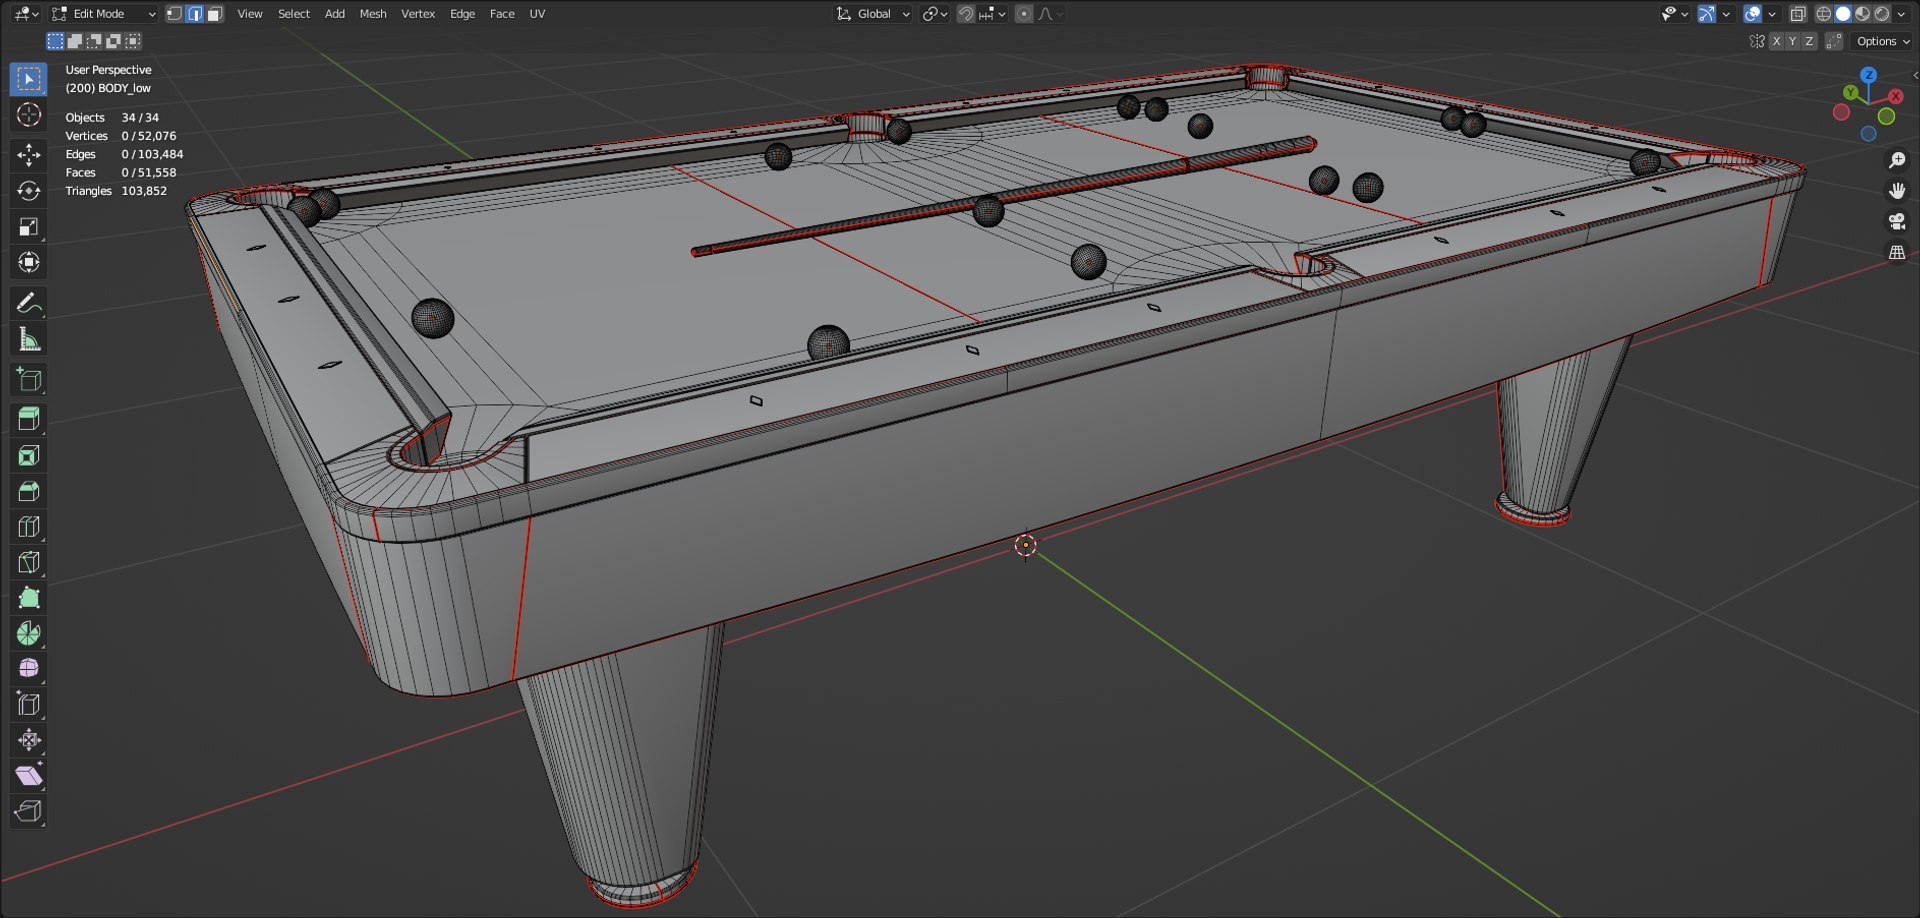1920x918 pixels.
Task: Select the Smooth vertices tool
Action: click(28, 668)
